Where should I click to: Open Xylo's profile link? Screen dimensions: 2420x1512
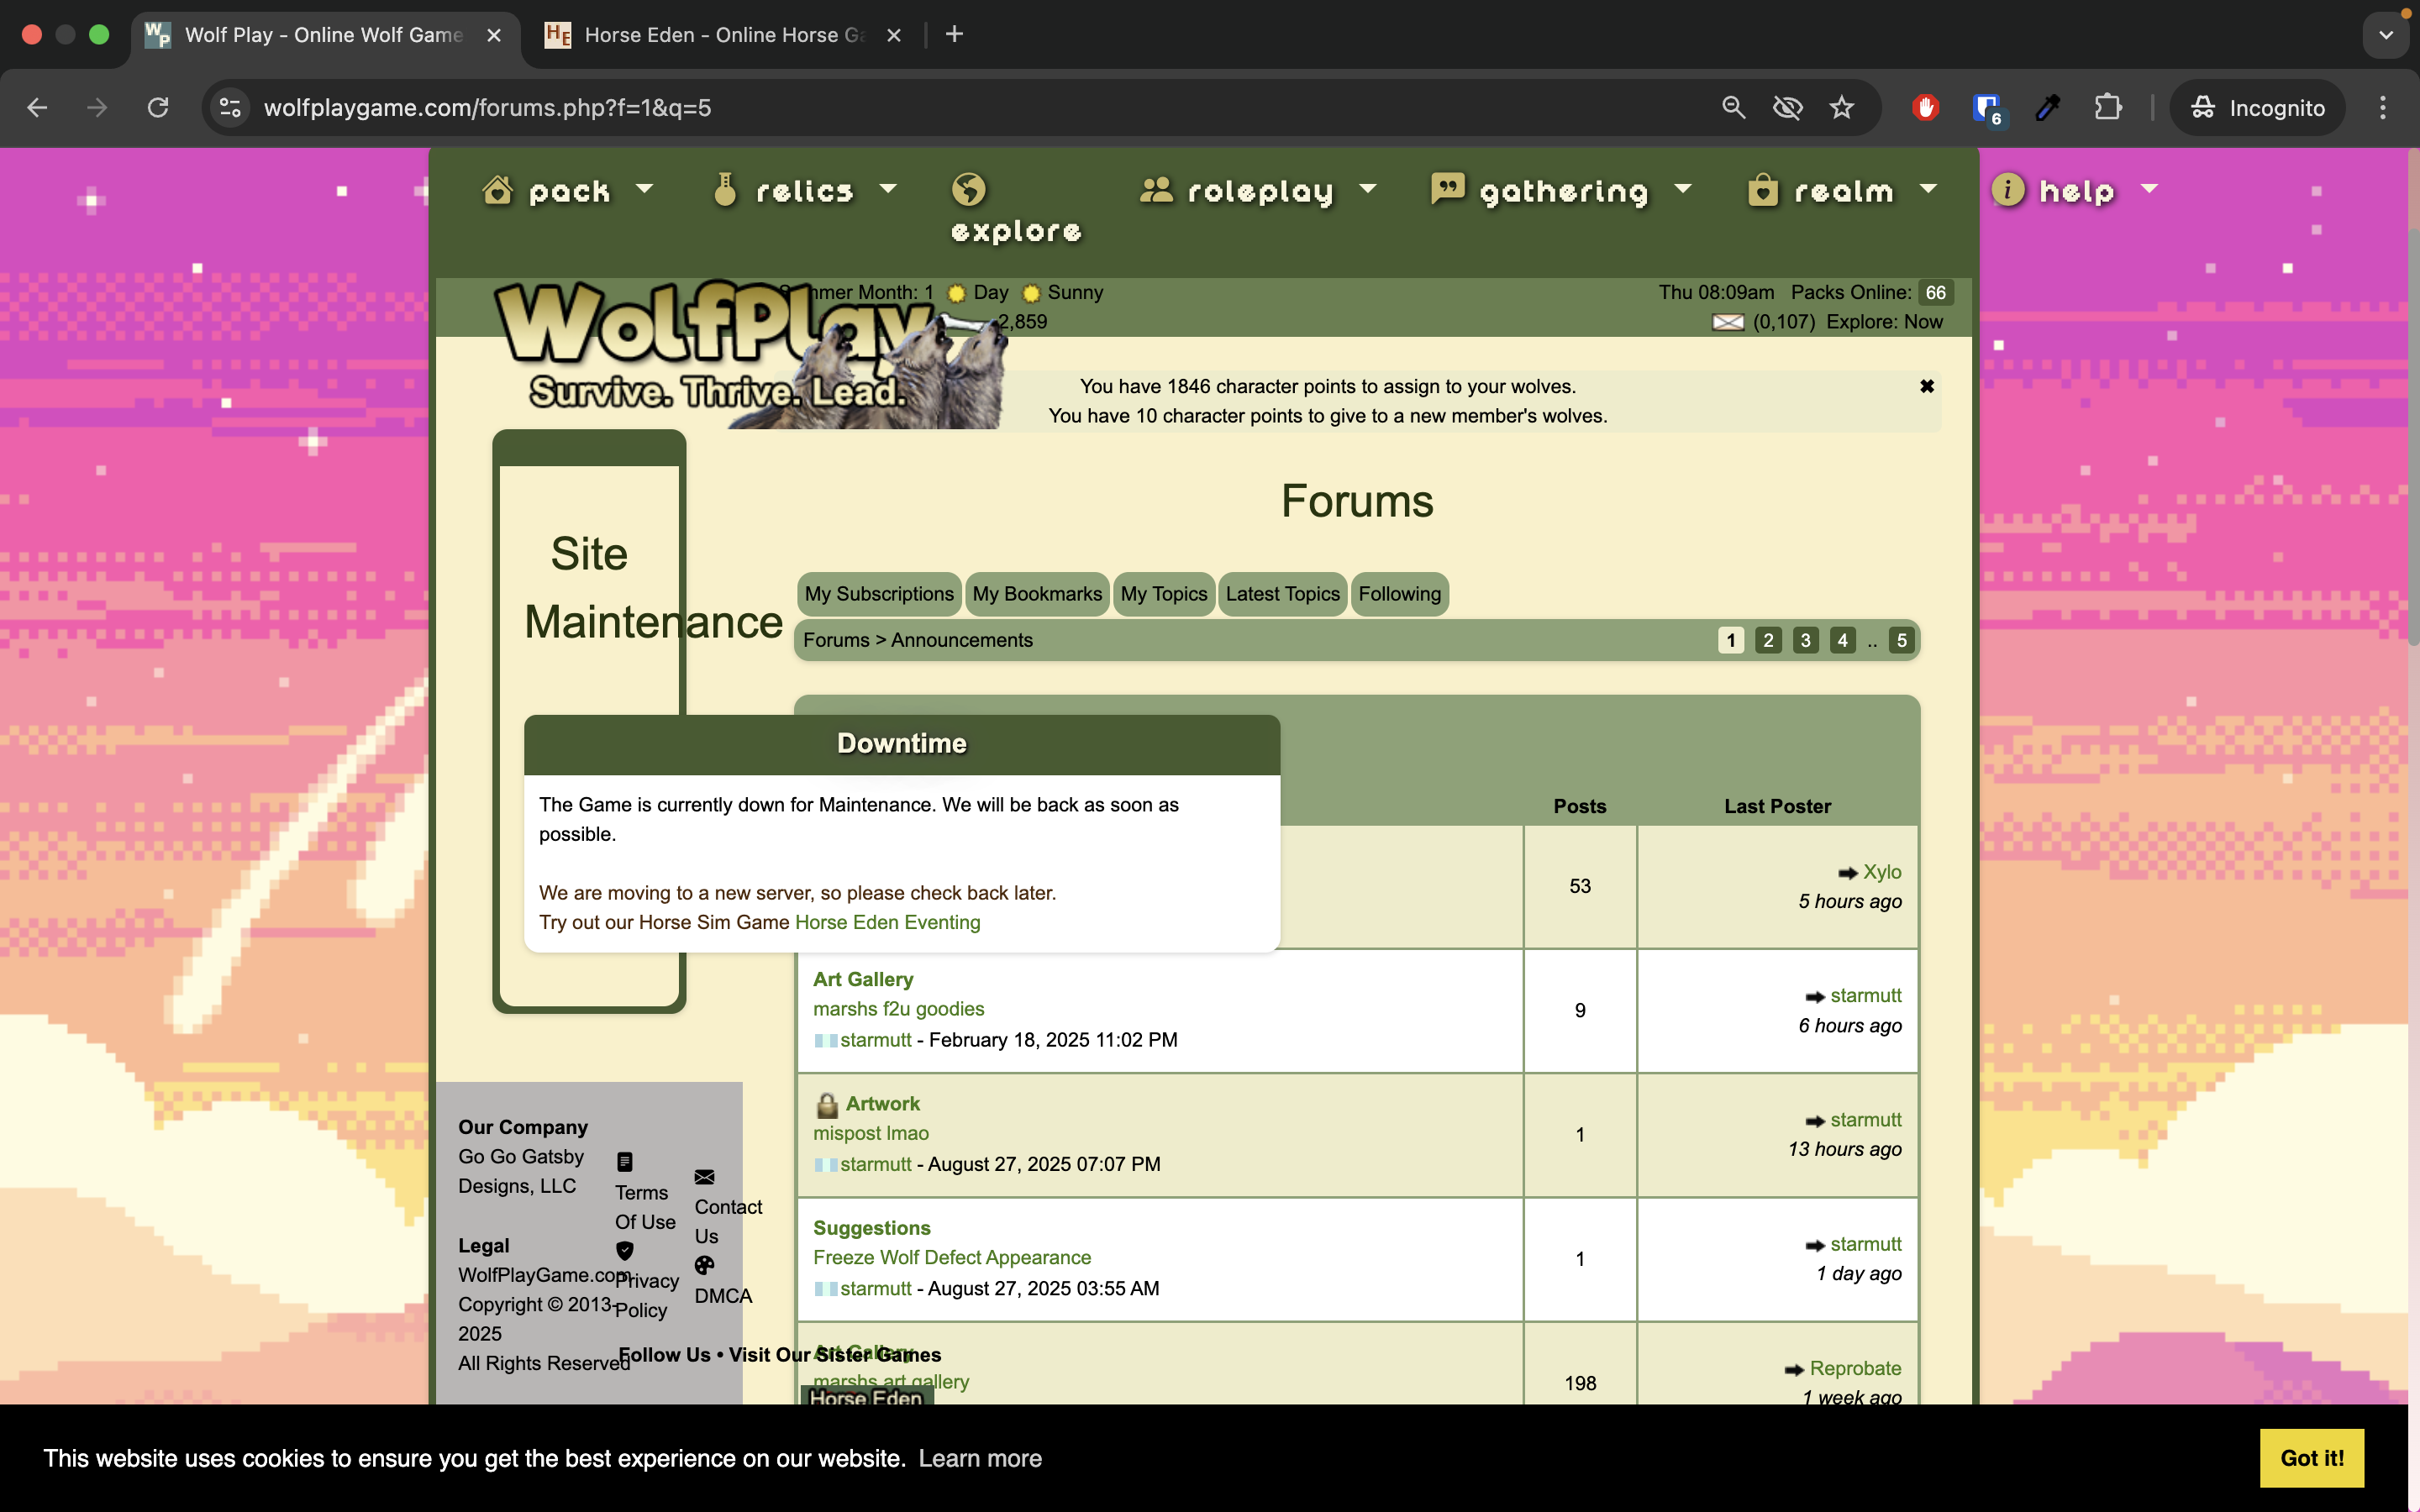tap(1882, 872)
